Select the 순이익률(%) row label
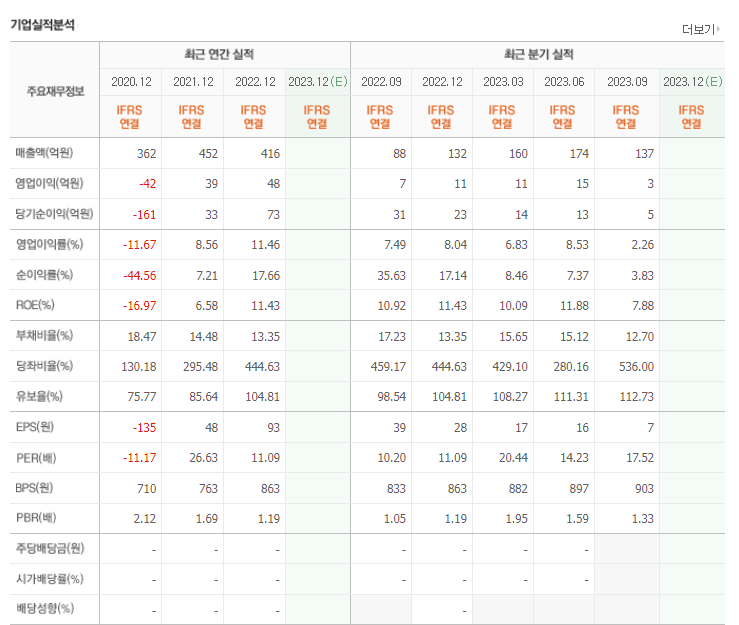 click(44, 274)
